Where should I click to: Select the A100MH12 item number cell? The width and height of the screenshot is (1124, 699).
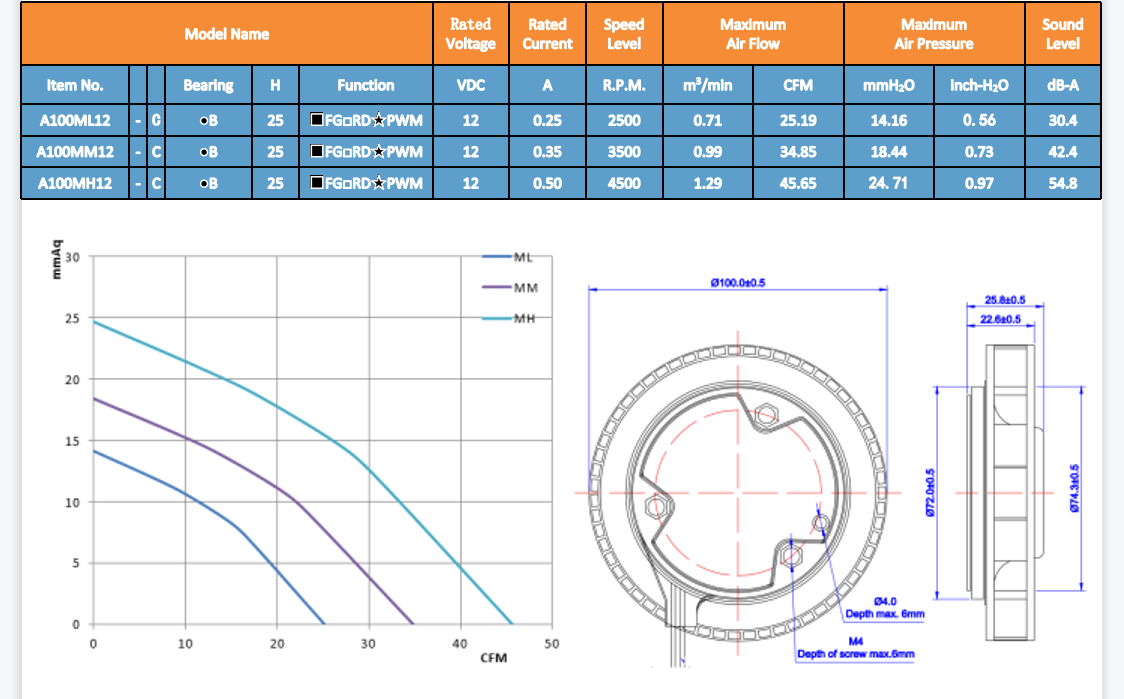[x=75, y=183]
